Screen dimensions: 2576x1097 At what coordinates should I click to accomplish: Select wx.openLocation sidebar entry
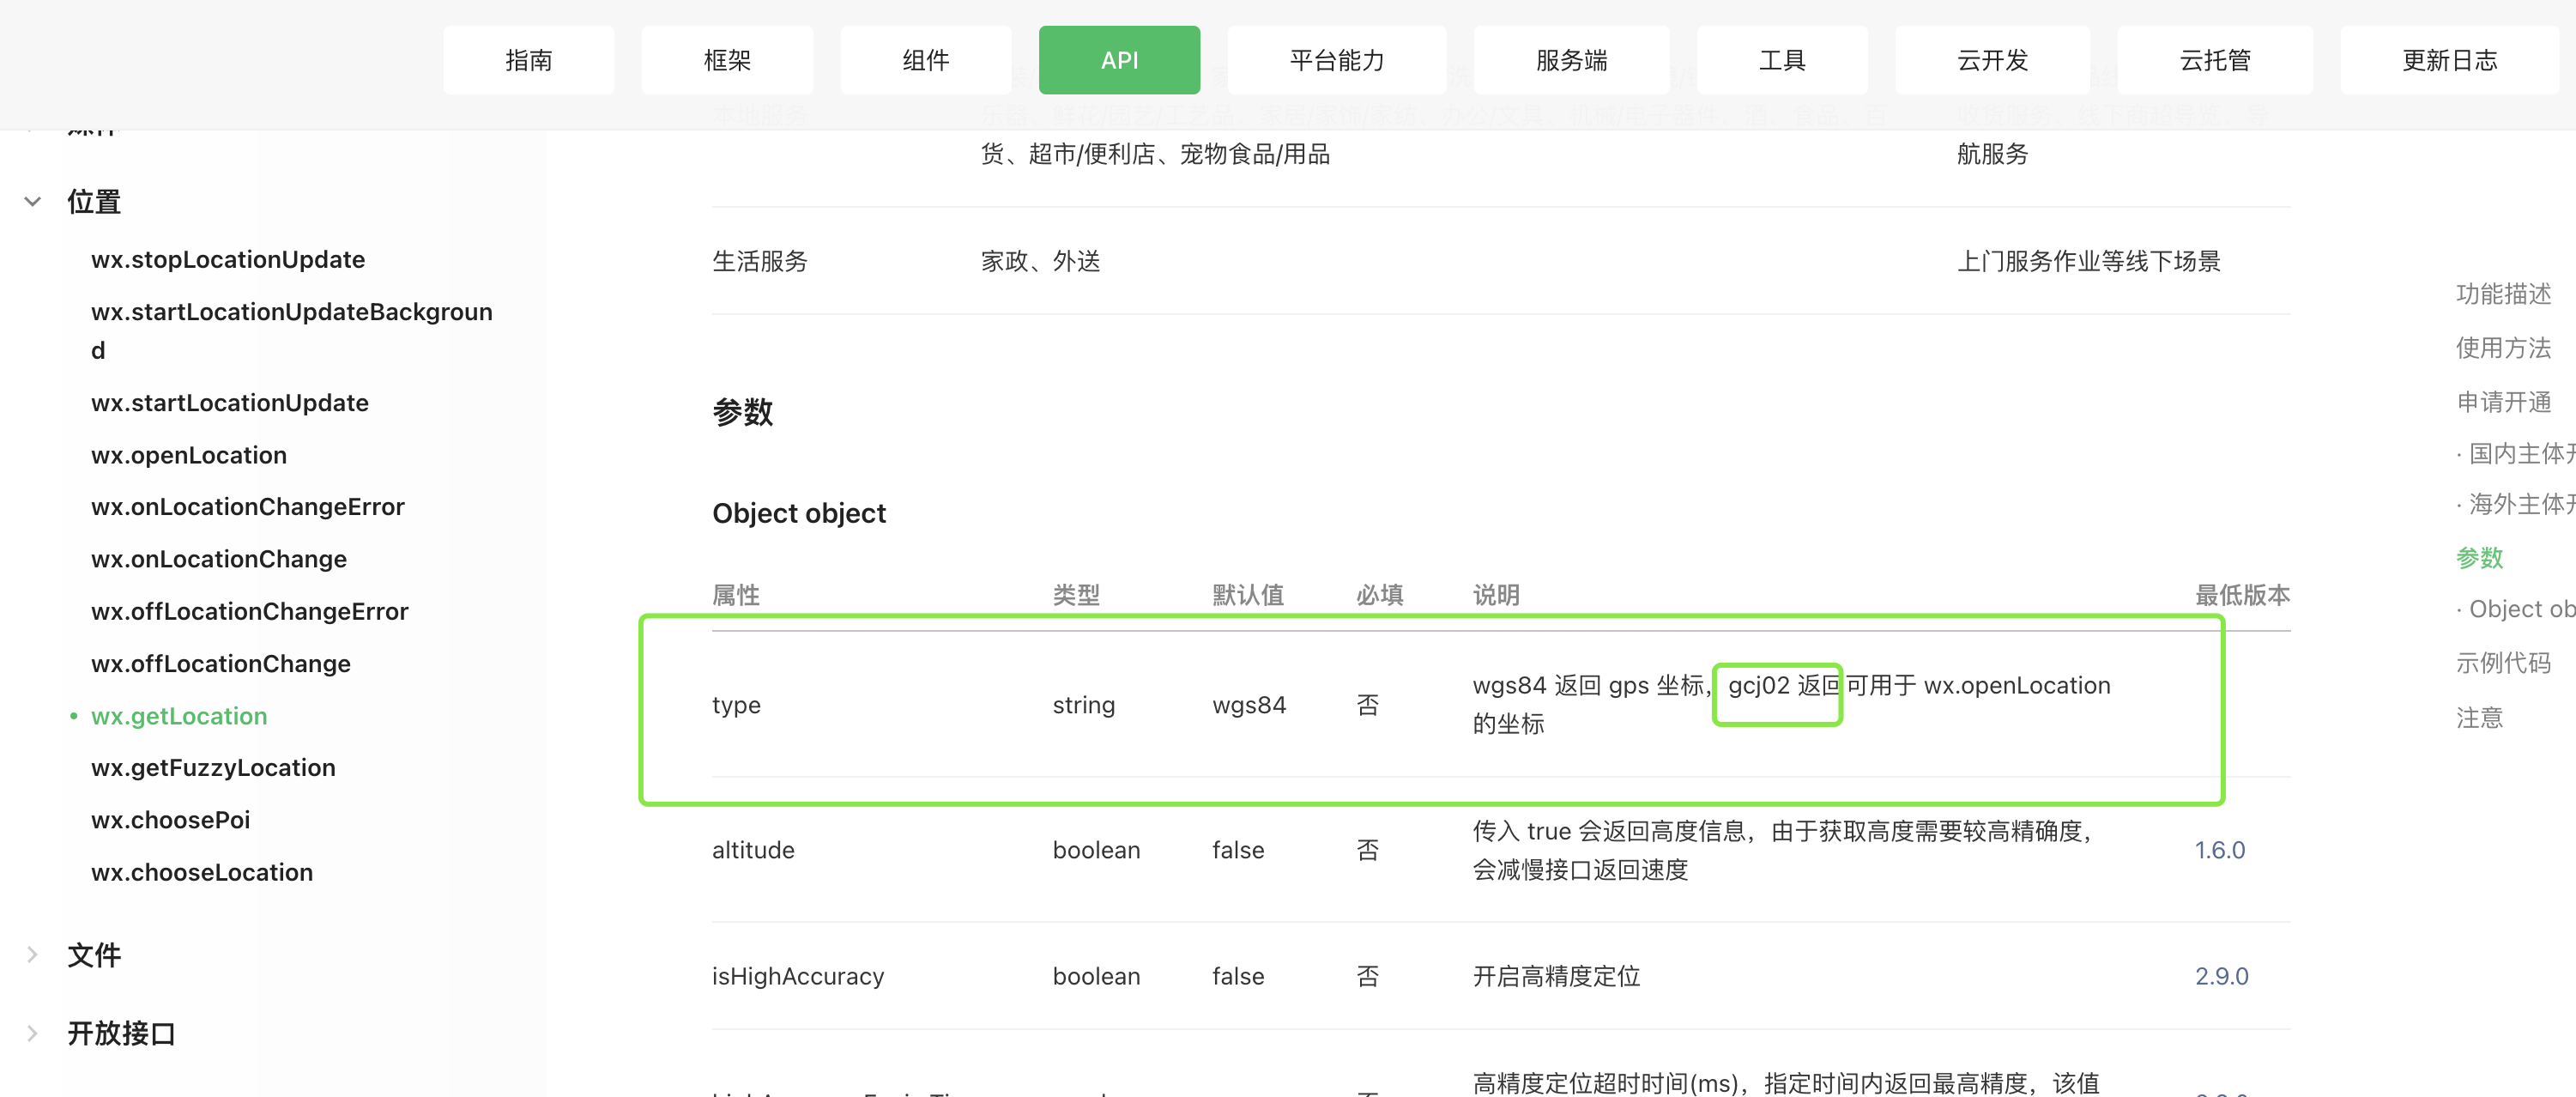point(189,455)
